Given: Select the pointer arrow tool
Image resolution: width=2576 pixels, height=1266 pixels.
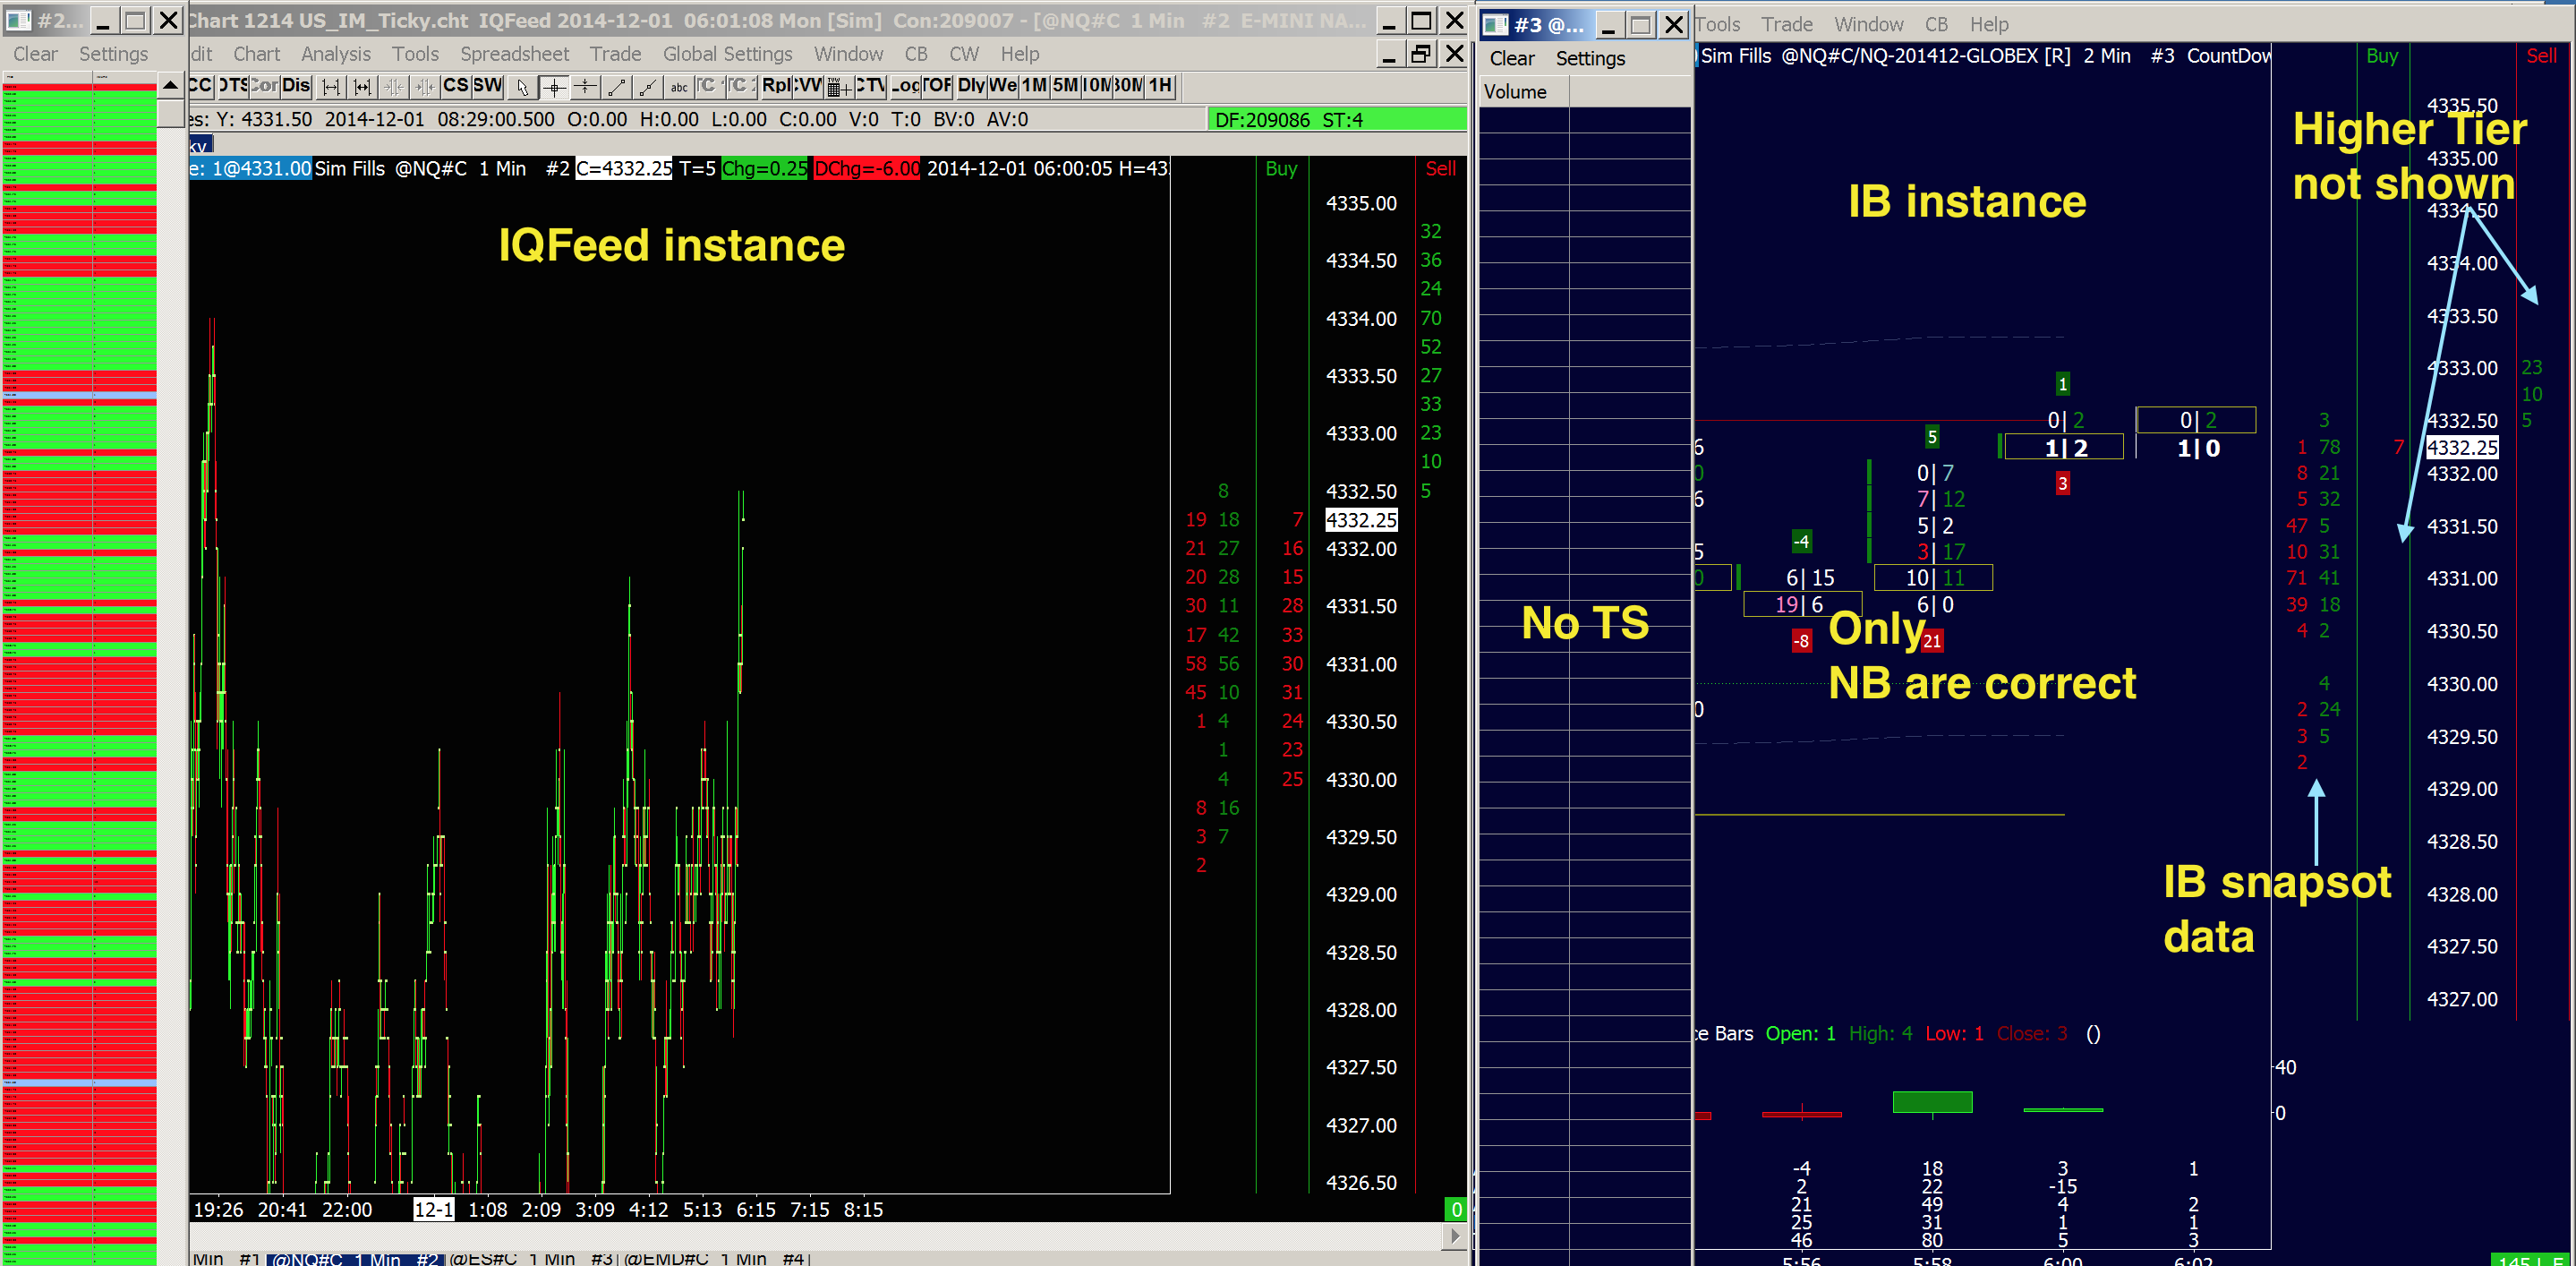Looking at the screenshot, I should point(521,87).
